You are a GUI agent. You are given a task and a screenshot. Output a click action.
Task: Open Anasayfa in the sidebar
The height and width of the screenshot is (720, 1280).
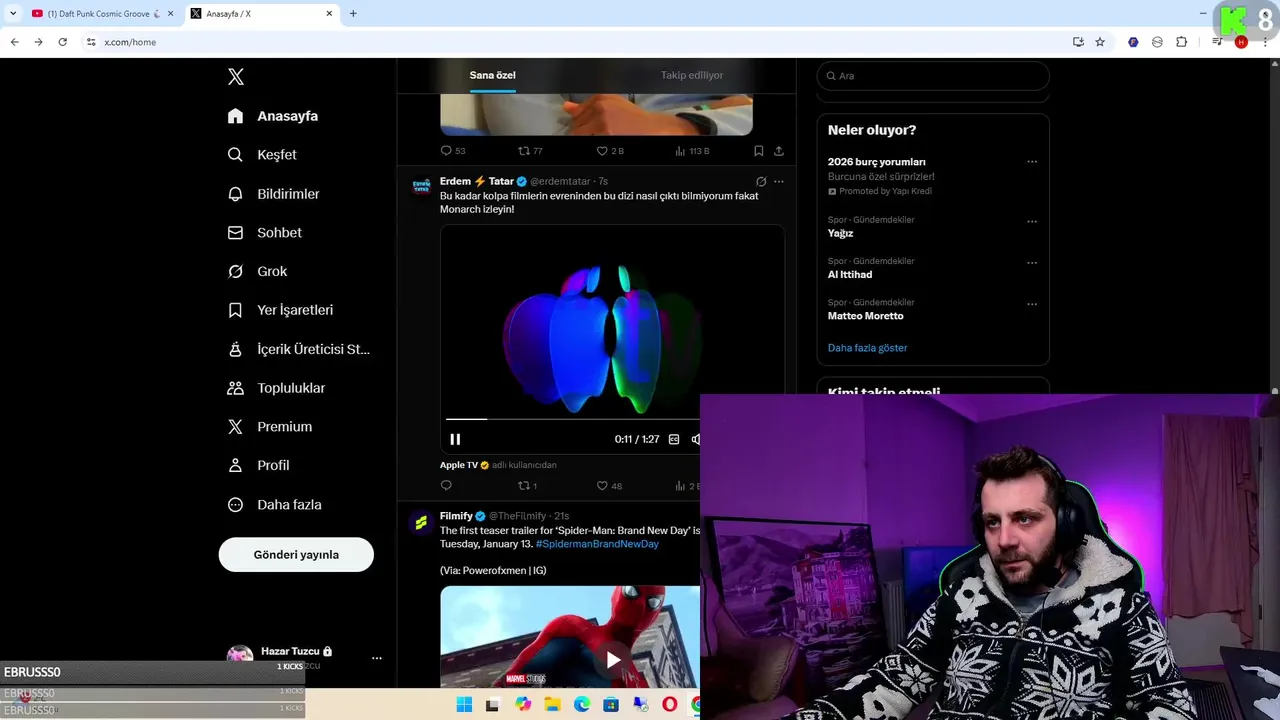coord(272,116)
